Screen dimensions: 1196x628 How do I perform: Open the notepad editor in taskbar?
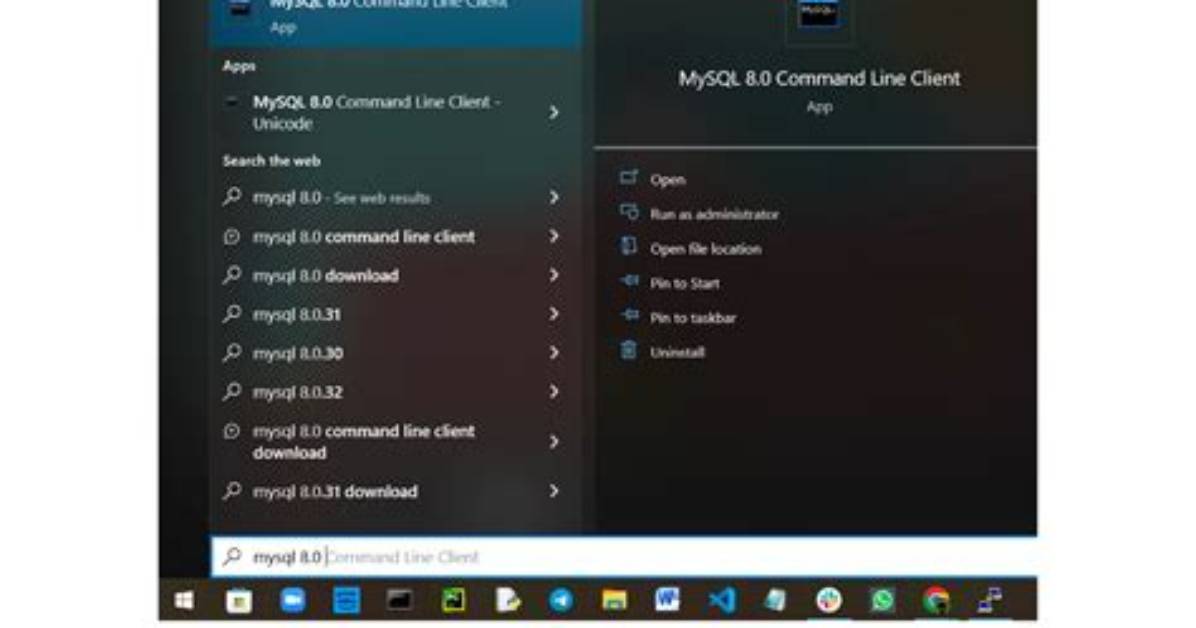pos(507,601)
